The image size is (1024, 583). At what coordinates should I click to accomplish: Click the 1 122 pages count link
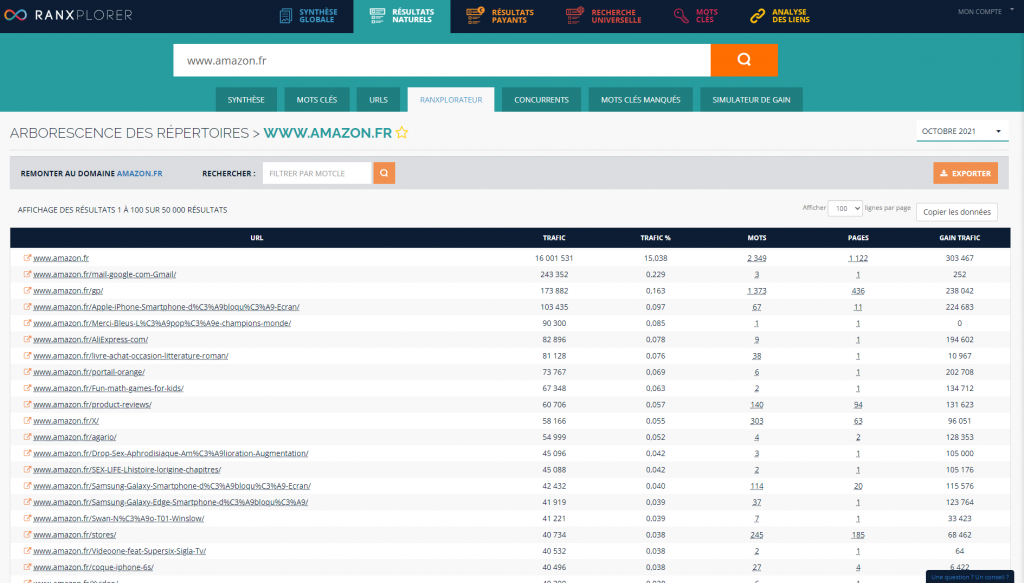click(858, 258)
